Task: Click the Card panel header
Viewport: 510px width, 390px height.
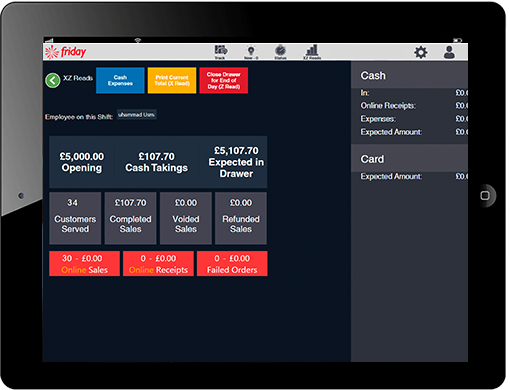Action: pos(409,159)
